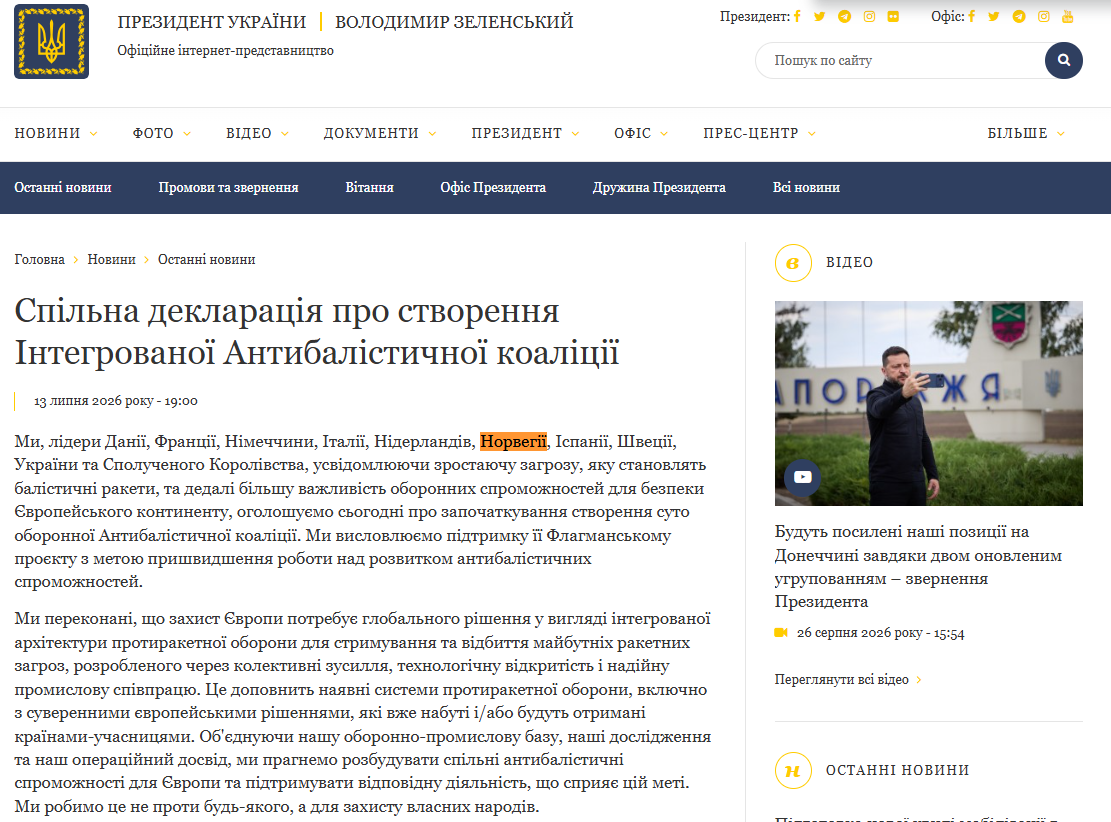Screen dimensions: 1111x822
Task: Expand the Президент menu chevron
Action: coord(575,134)
